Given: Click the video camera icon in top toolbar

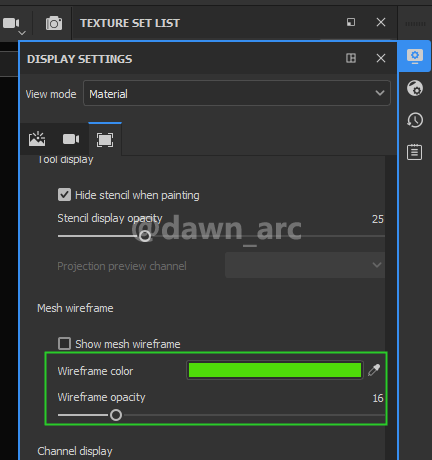Looking at the screenshot, I should (x=11, y=23).
